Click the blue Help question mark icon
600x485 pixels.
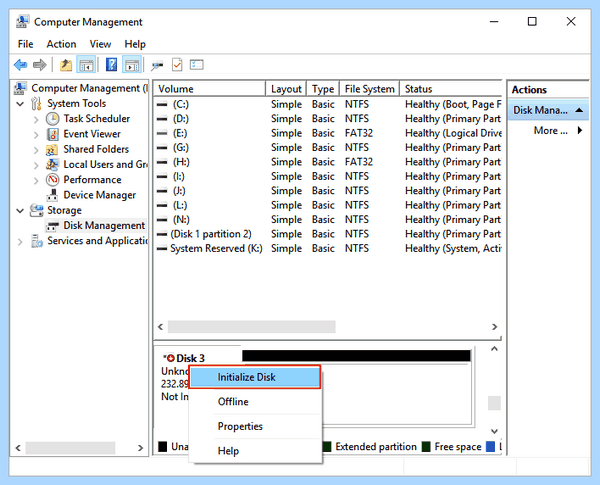pos(111,65)
